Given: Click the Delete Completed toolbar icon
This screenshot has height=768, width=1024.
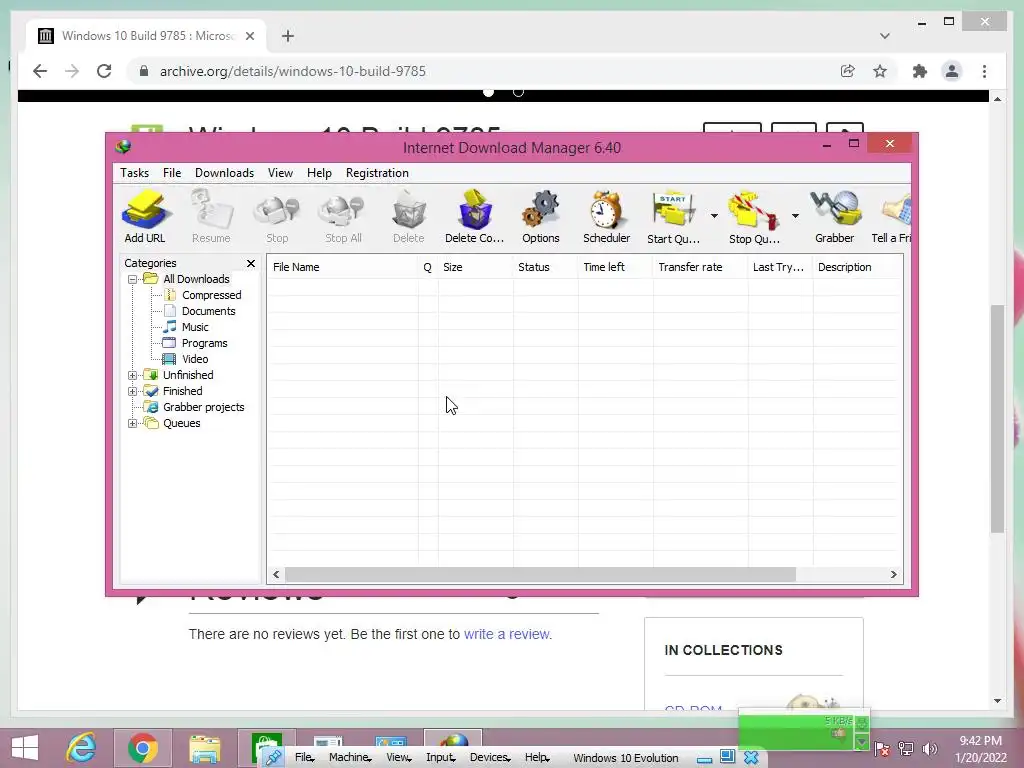Looking at the screenshot, I should click(475, 217).
